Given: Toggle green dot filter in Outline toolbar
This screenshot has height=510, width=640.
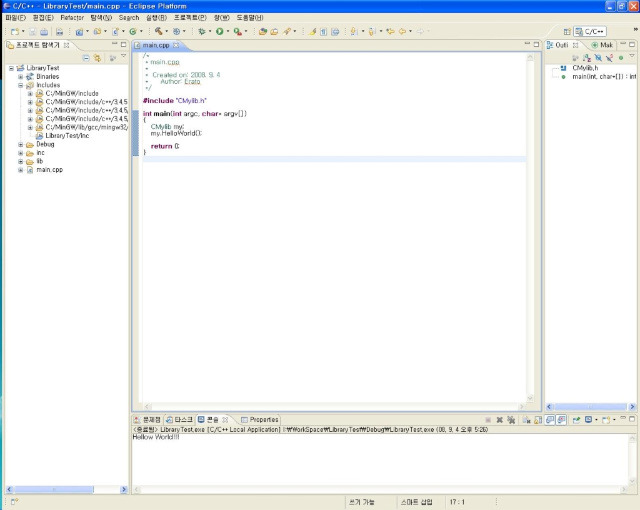Looking at the screenshot, I should pyautogui.click(x=621, y=58).
